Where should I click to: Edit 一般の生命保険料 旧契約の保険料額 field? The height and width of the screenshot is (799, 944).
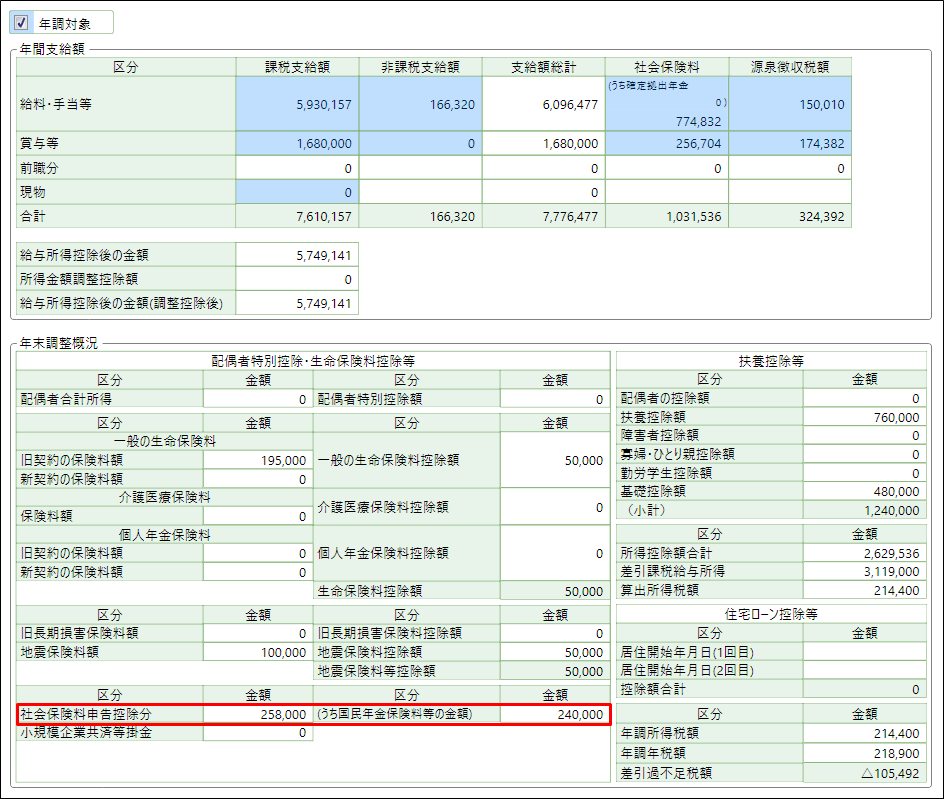coord(258,461)
